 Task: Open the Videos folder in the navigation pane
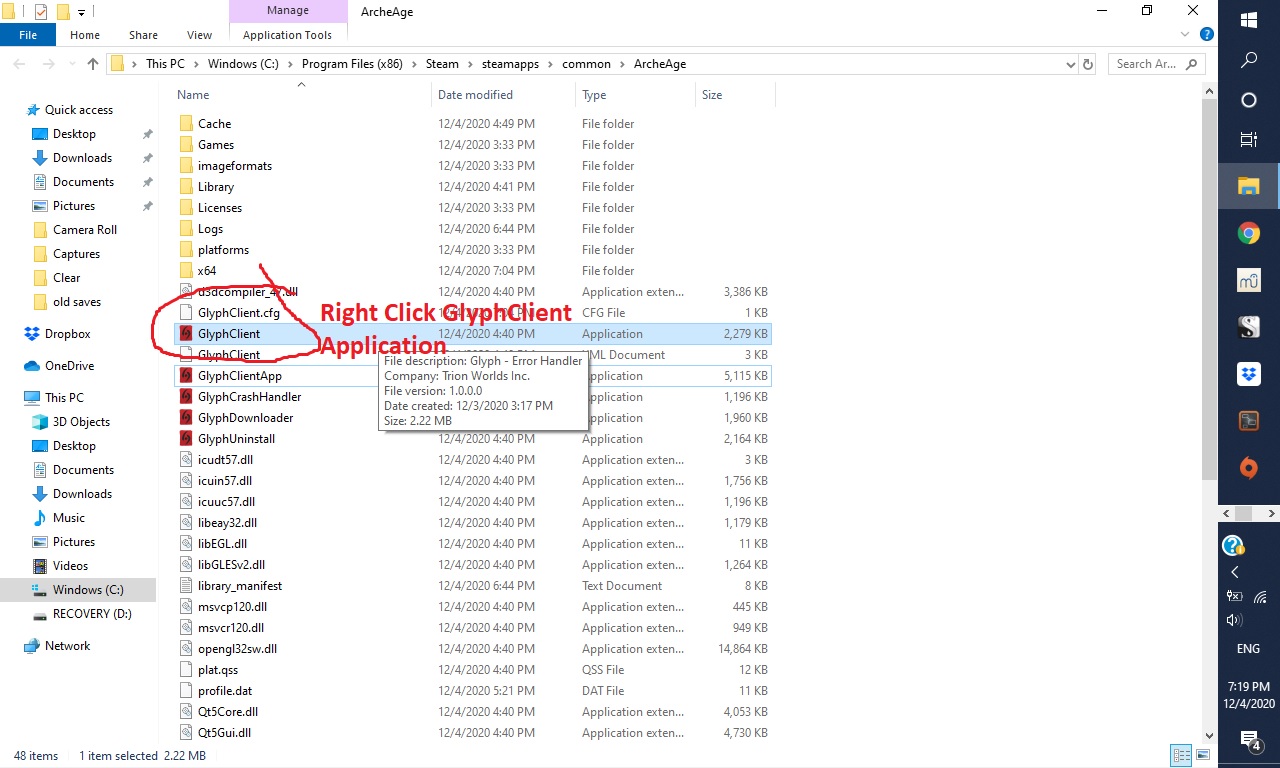point(70,566)
